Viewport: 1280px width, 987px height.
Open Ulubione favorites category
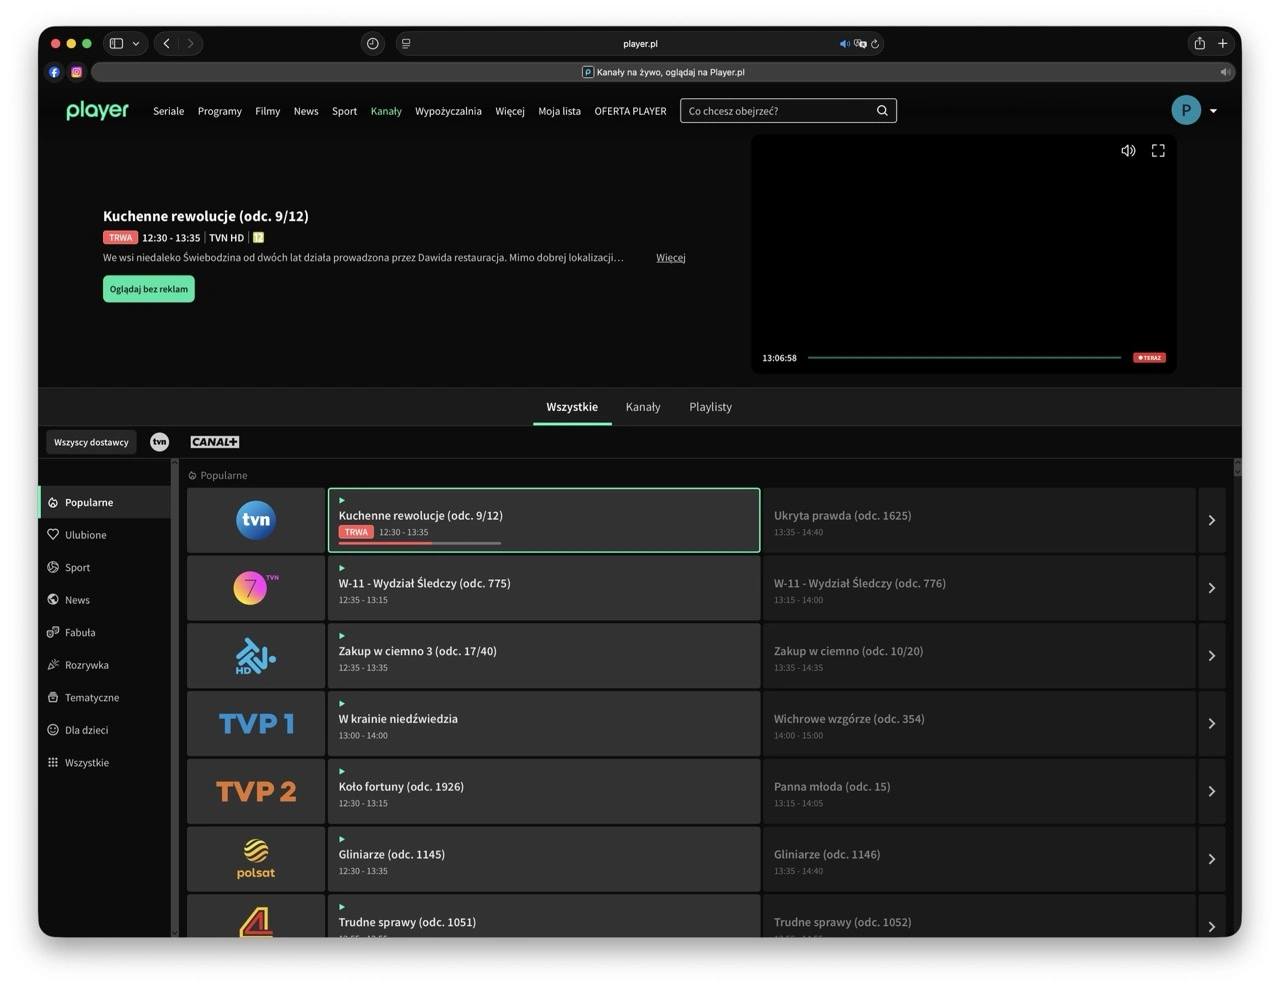coord(85,535)
